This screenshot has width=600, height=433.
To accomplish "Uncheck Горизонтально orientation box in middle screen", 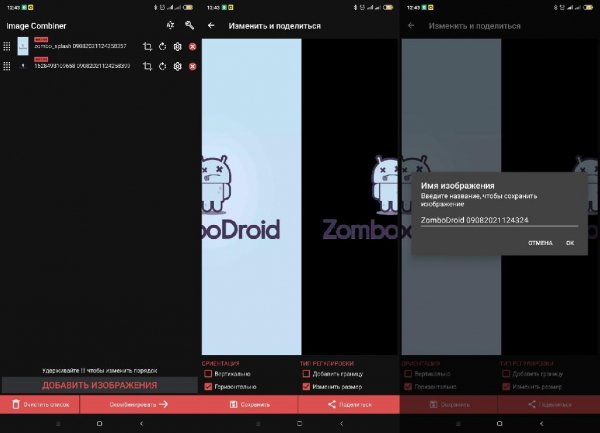I will point(208,387).
